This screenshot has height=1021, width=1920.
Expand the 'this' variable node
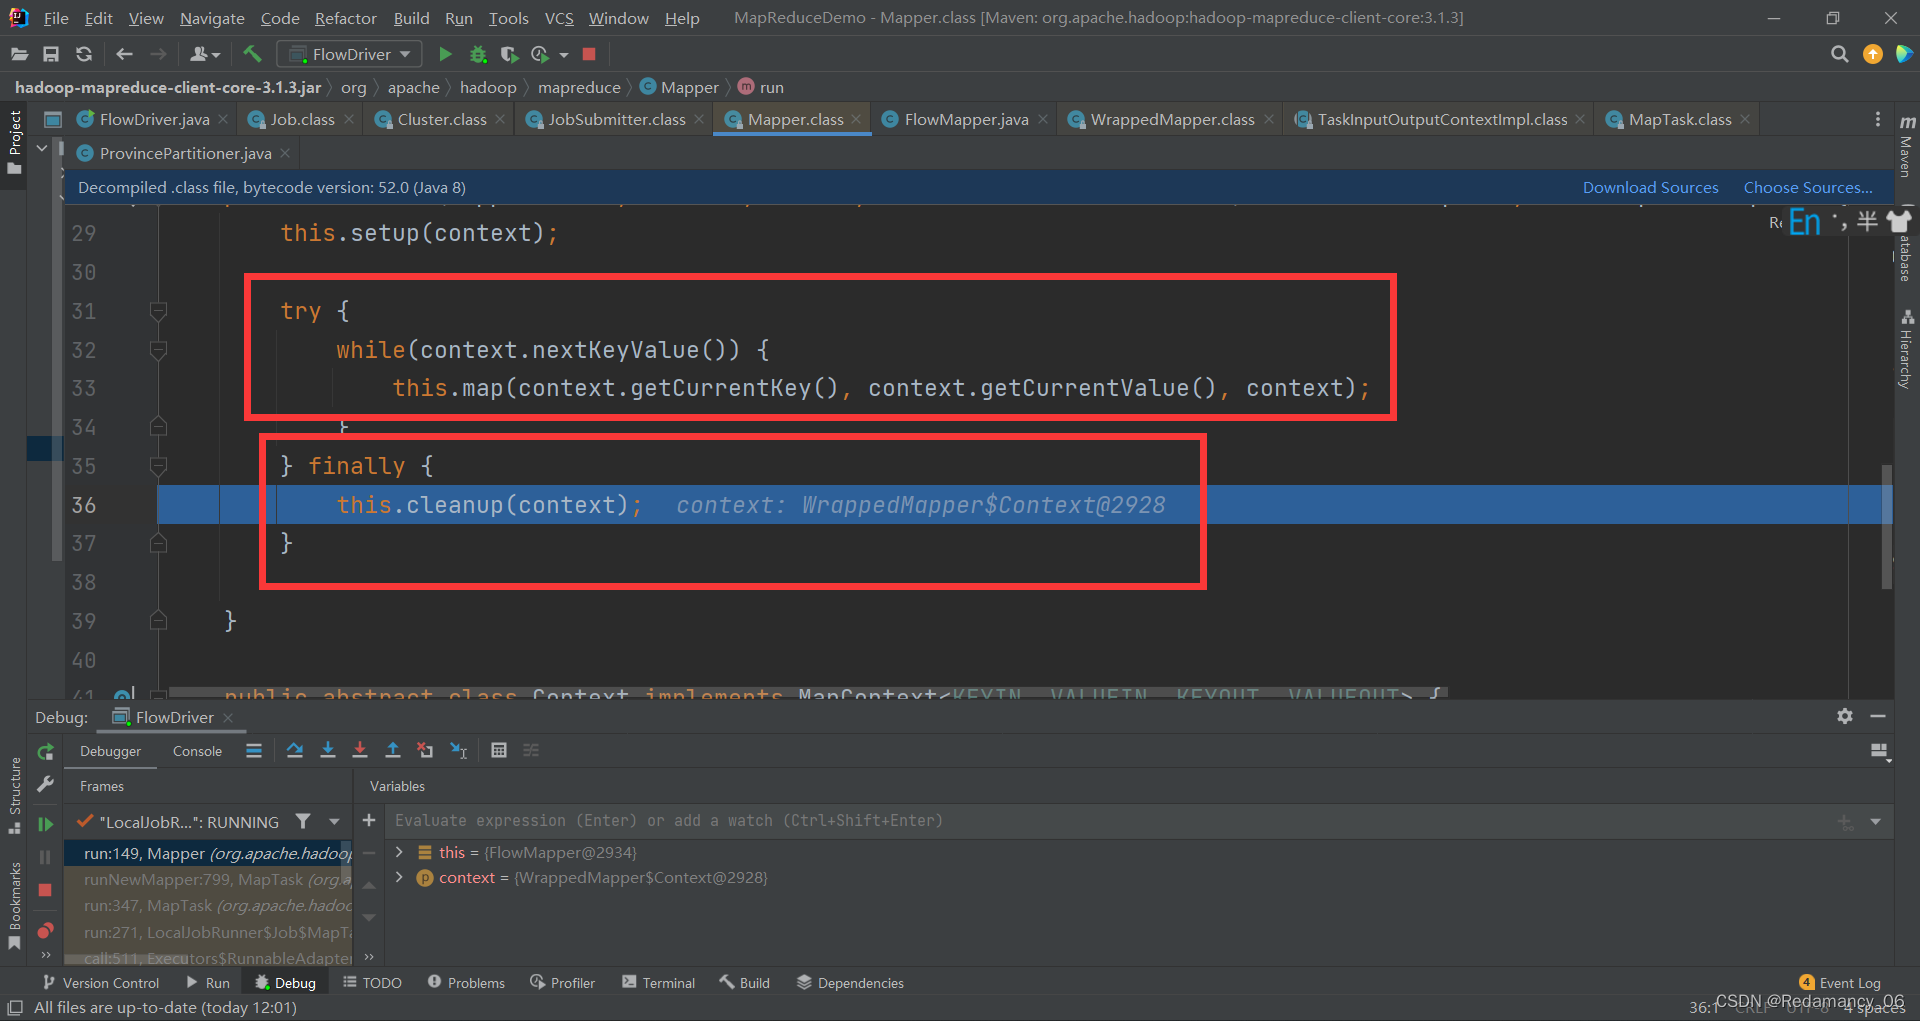399,852
